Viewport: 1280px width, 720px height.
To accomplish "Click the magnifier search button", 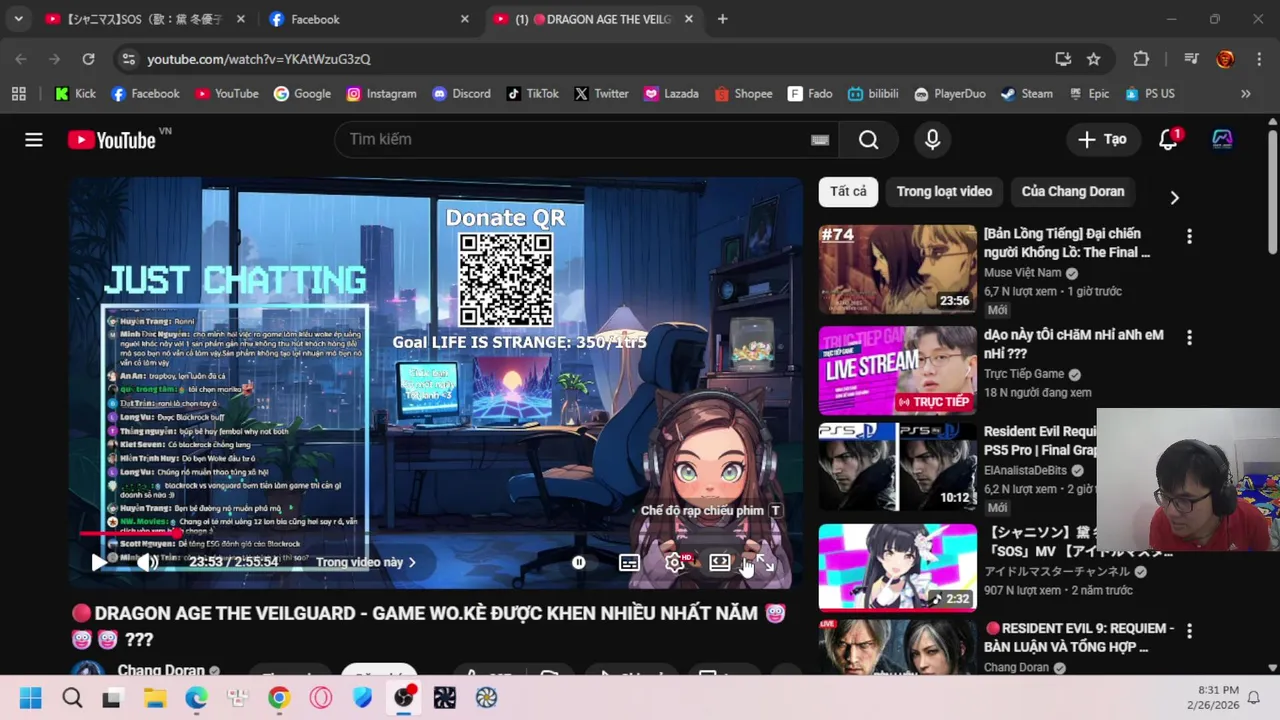I will point(868,140).
